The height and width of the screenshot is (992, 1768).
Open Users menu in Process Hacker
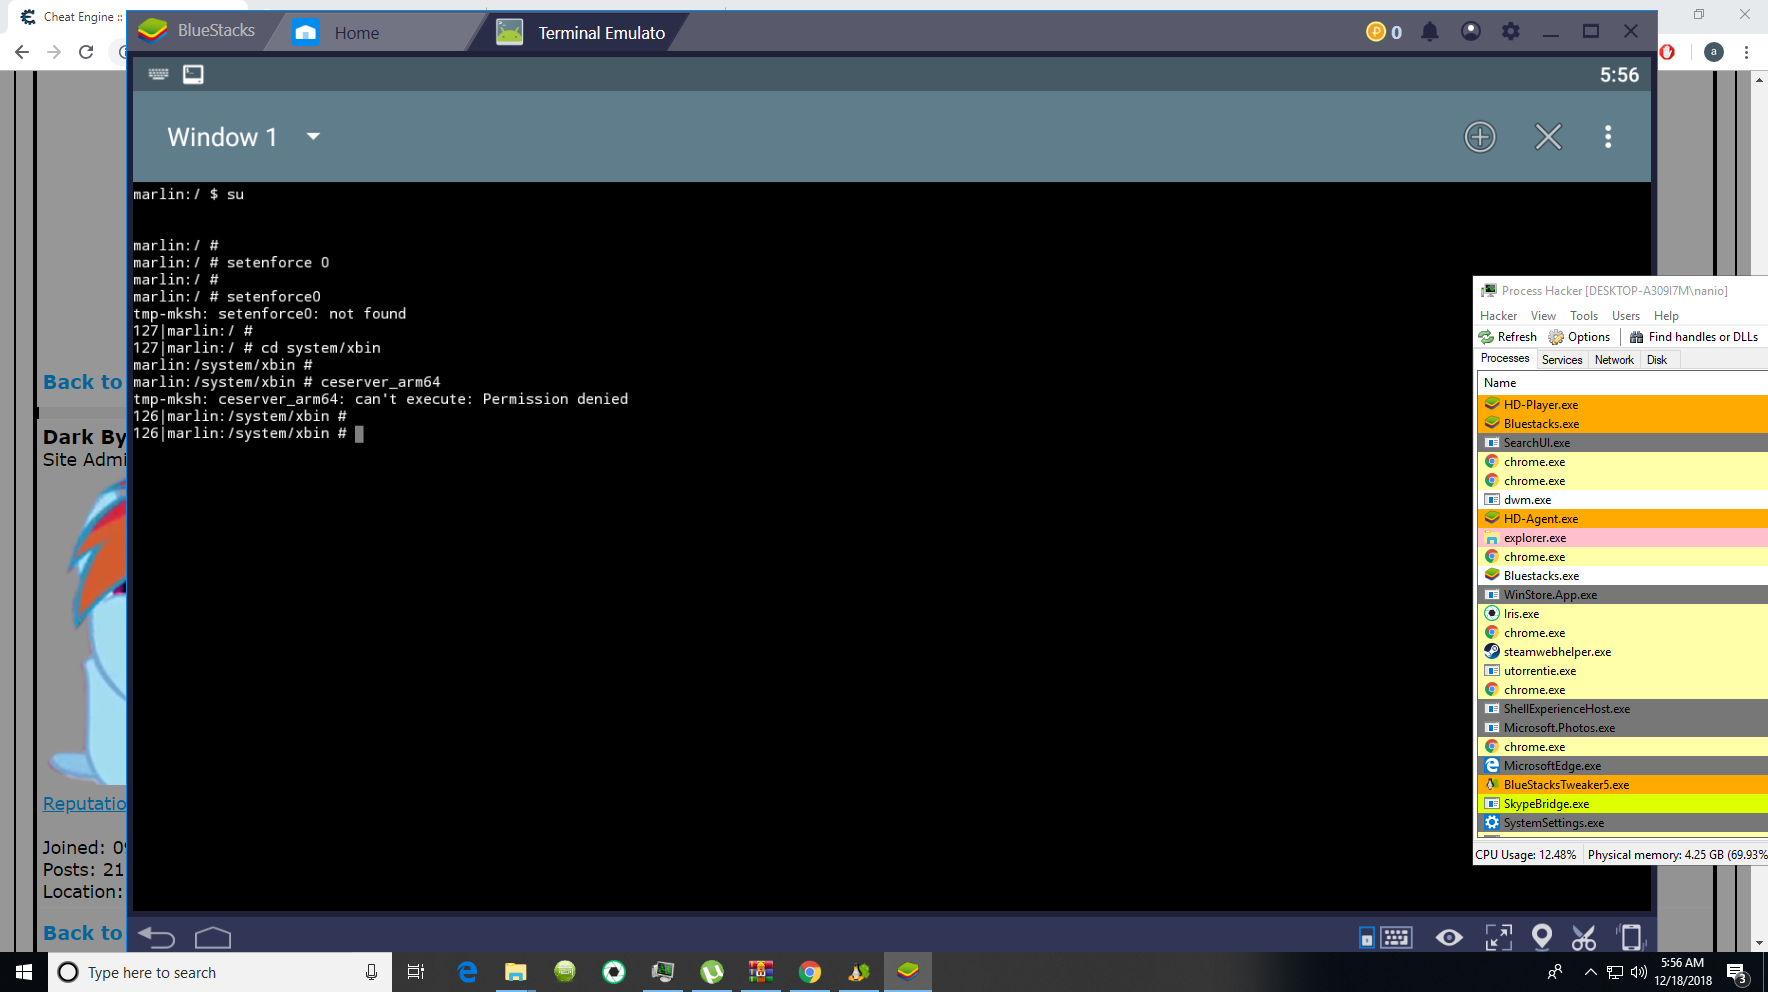1626,316
